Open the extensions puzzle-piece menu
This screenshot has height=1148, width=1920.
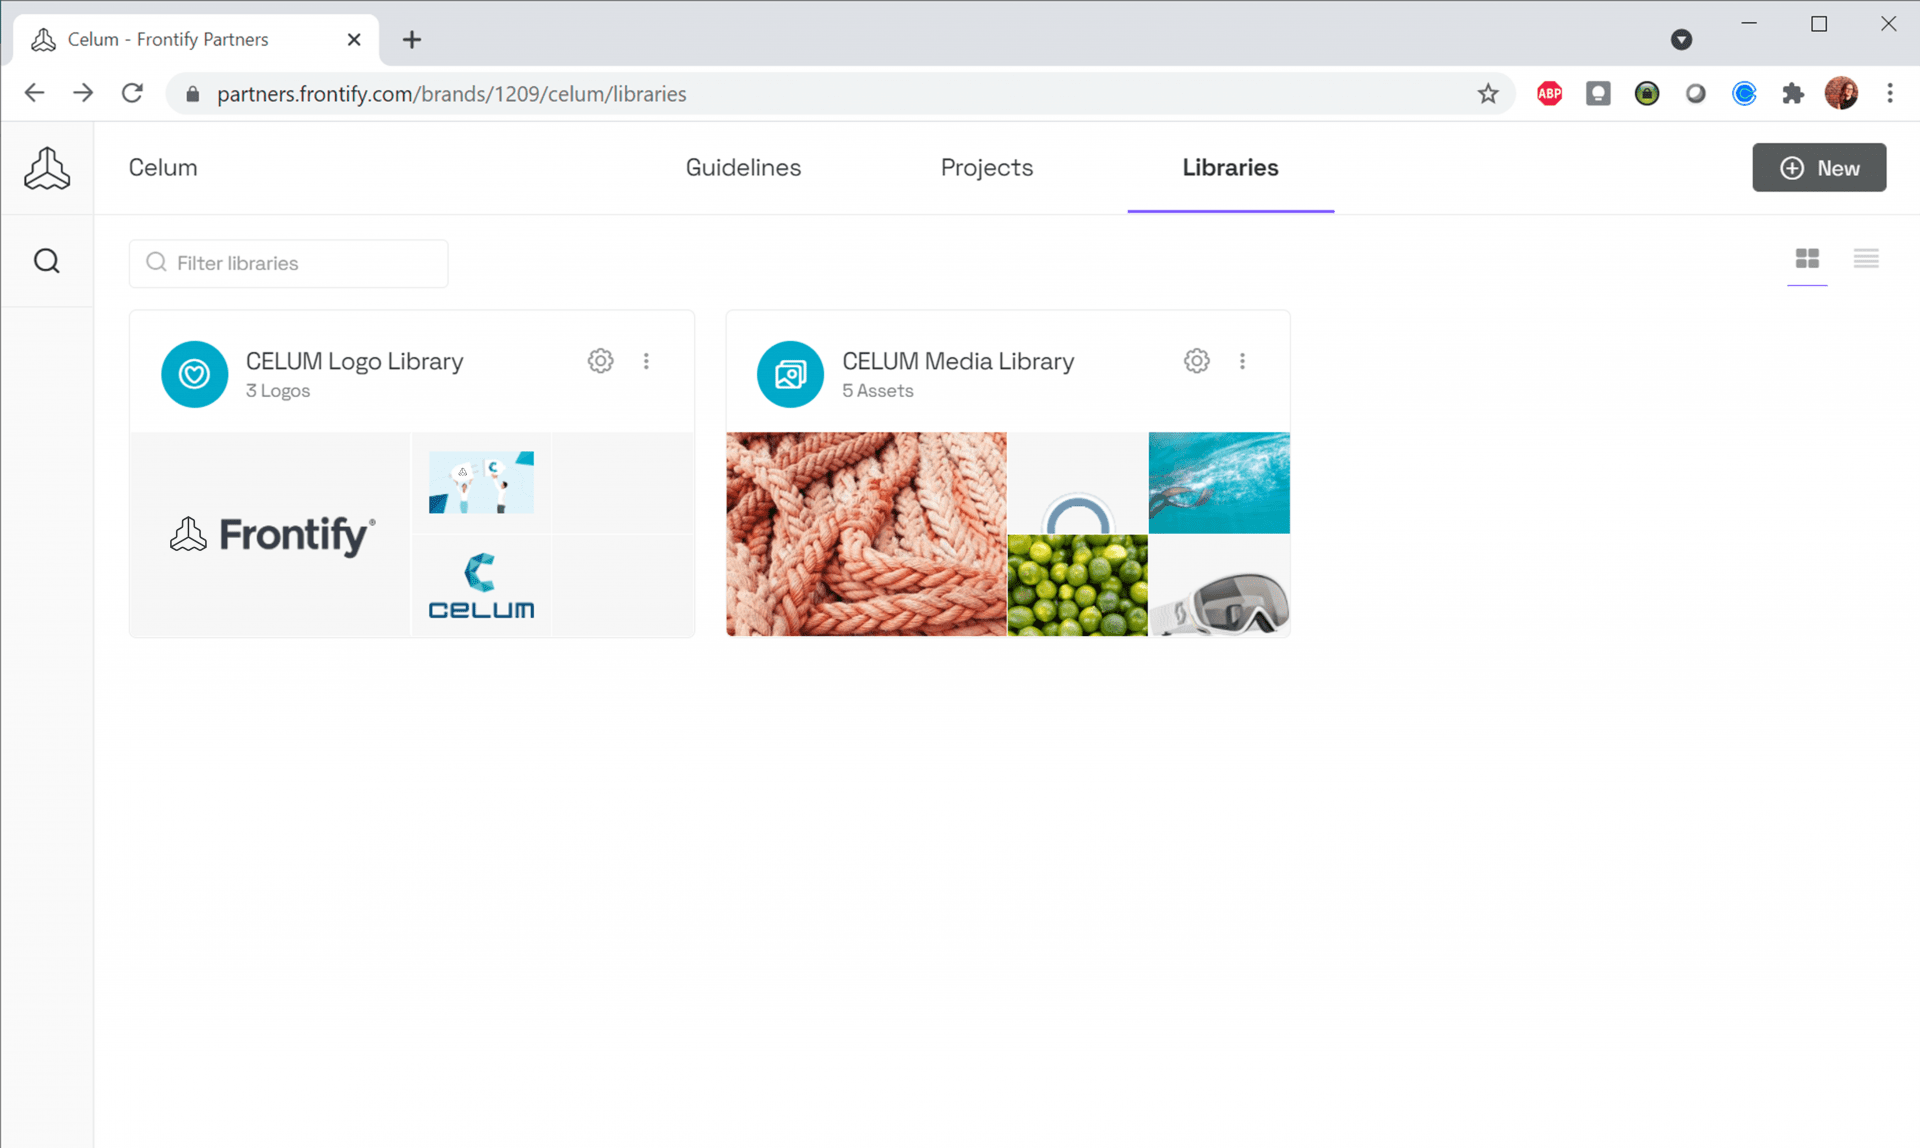click(x=1793, y=93)
